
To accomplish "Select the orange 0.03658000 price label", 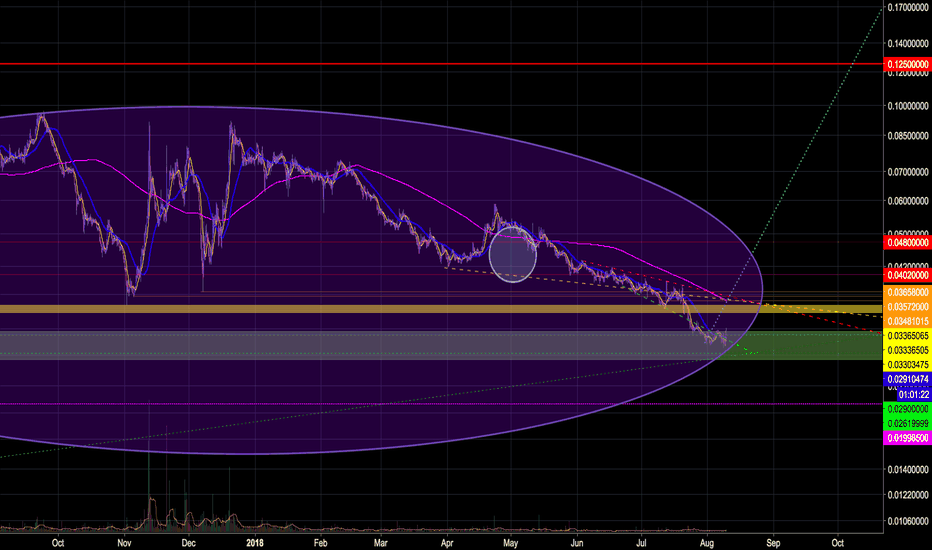I will click(x=908, y=293).
